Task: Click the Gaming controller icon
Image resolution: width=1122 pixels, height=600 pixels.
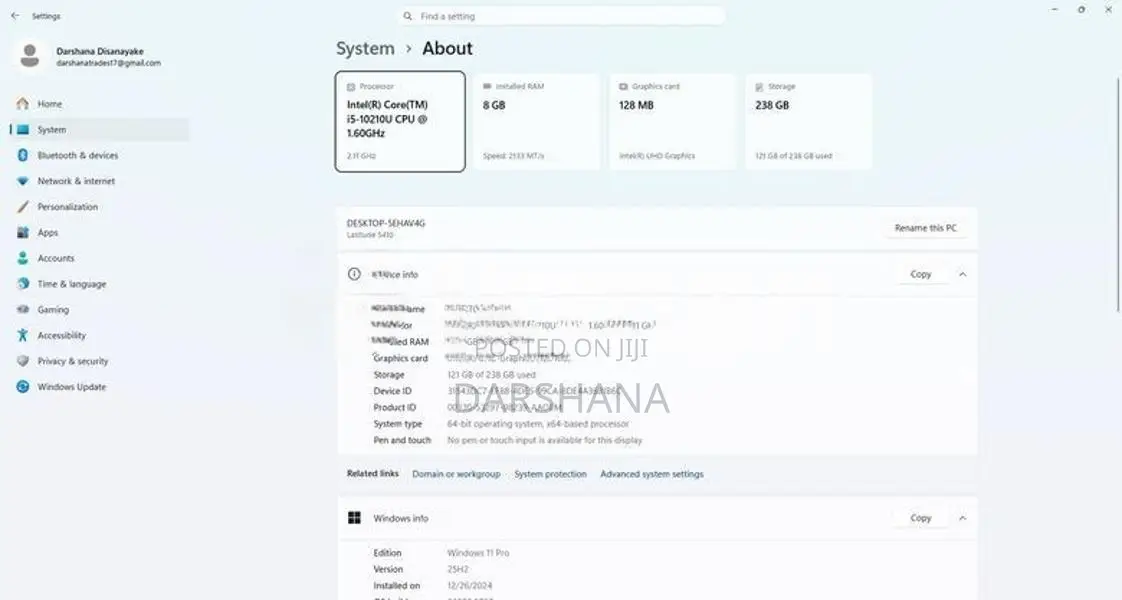Action: (23, 310)
